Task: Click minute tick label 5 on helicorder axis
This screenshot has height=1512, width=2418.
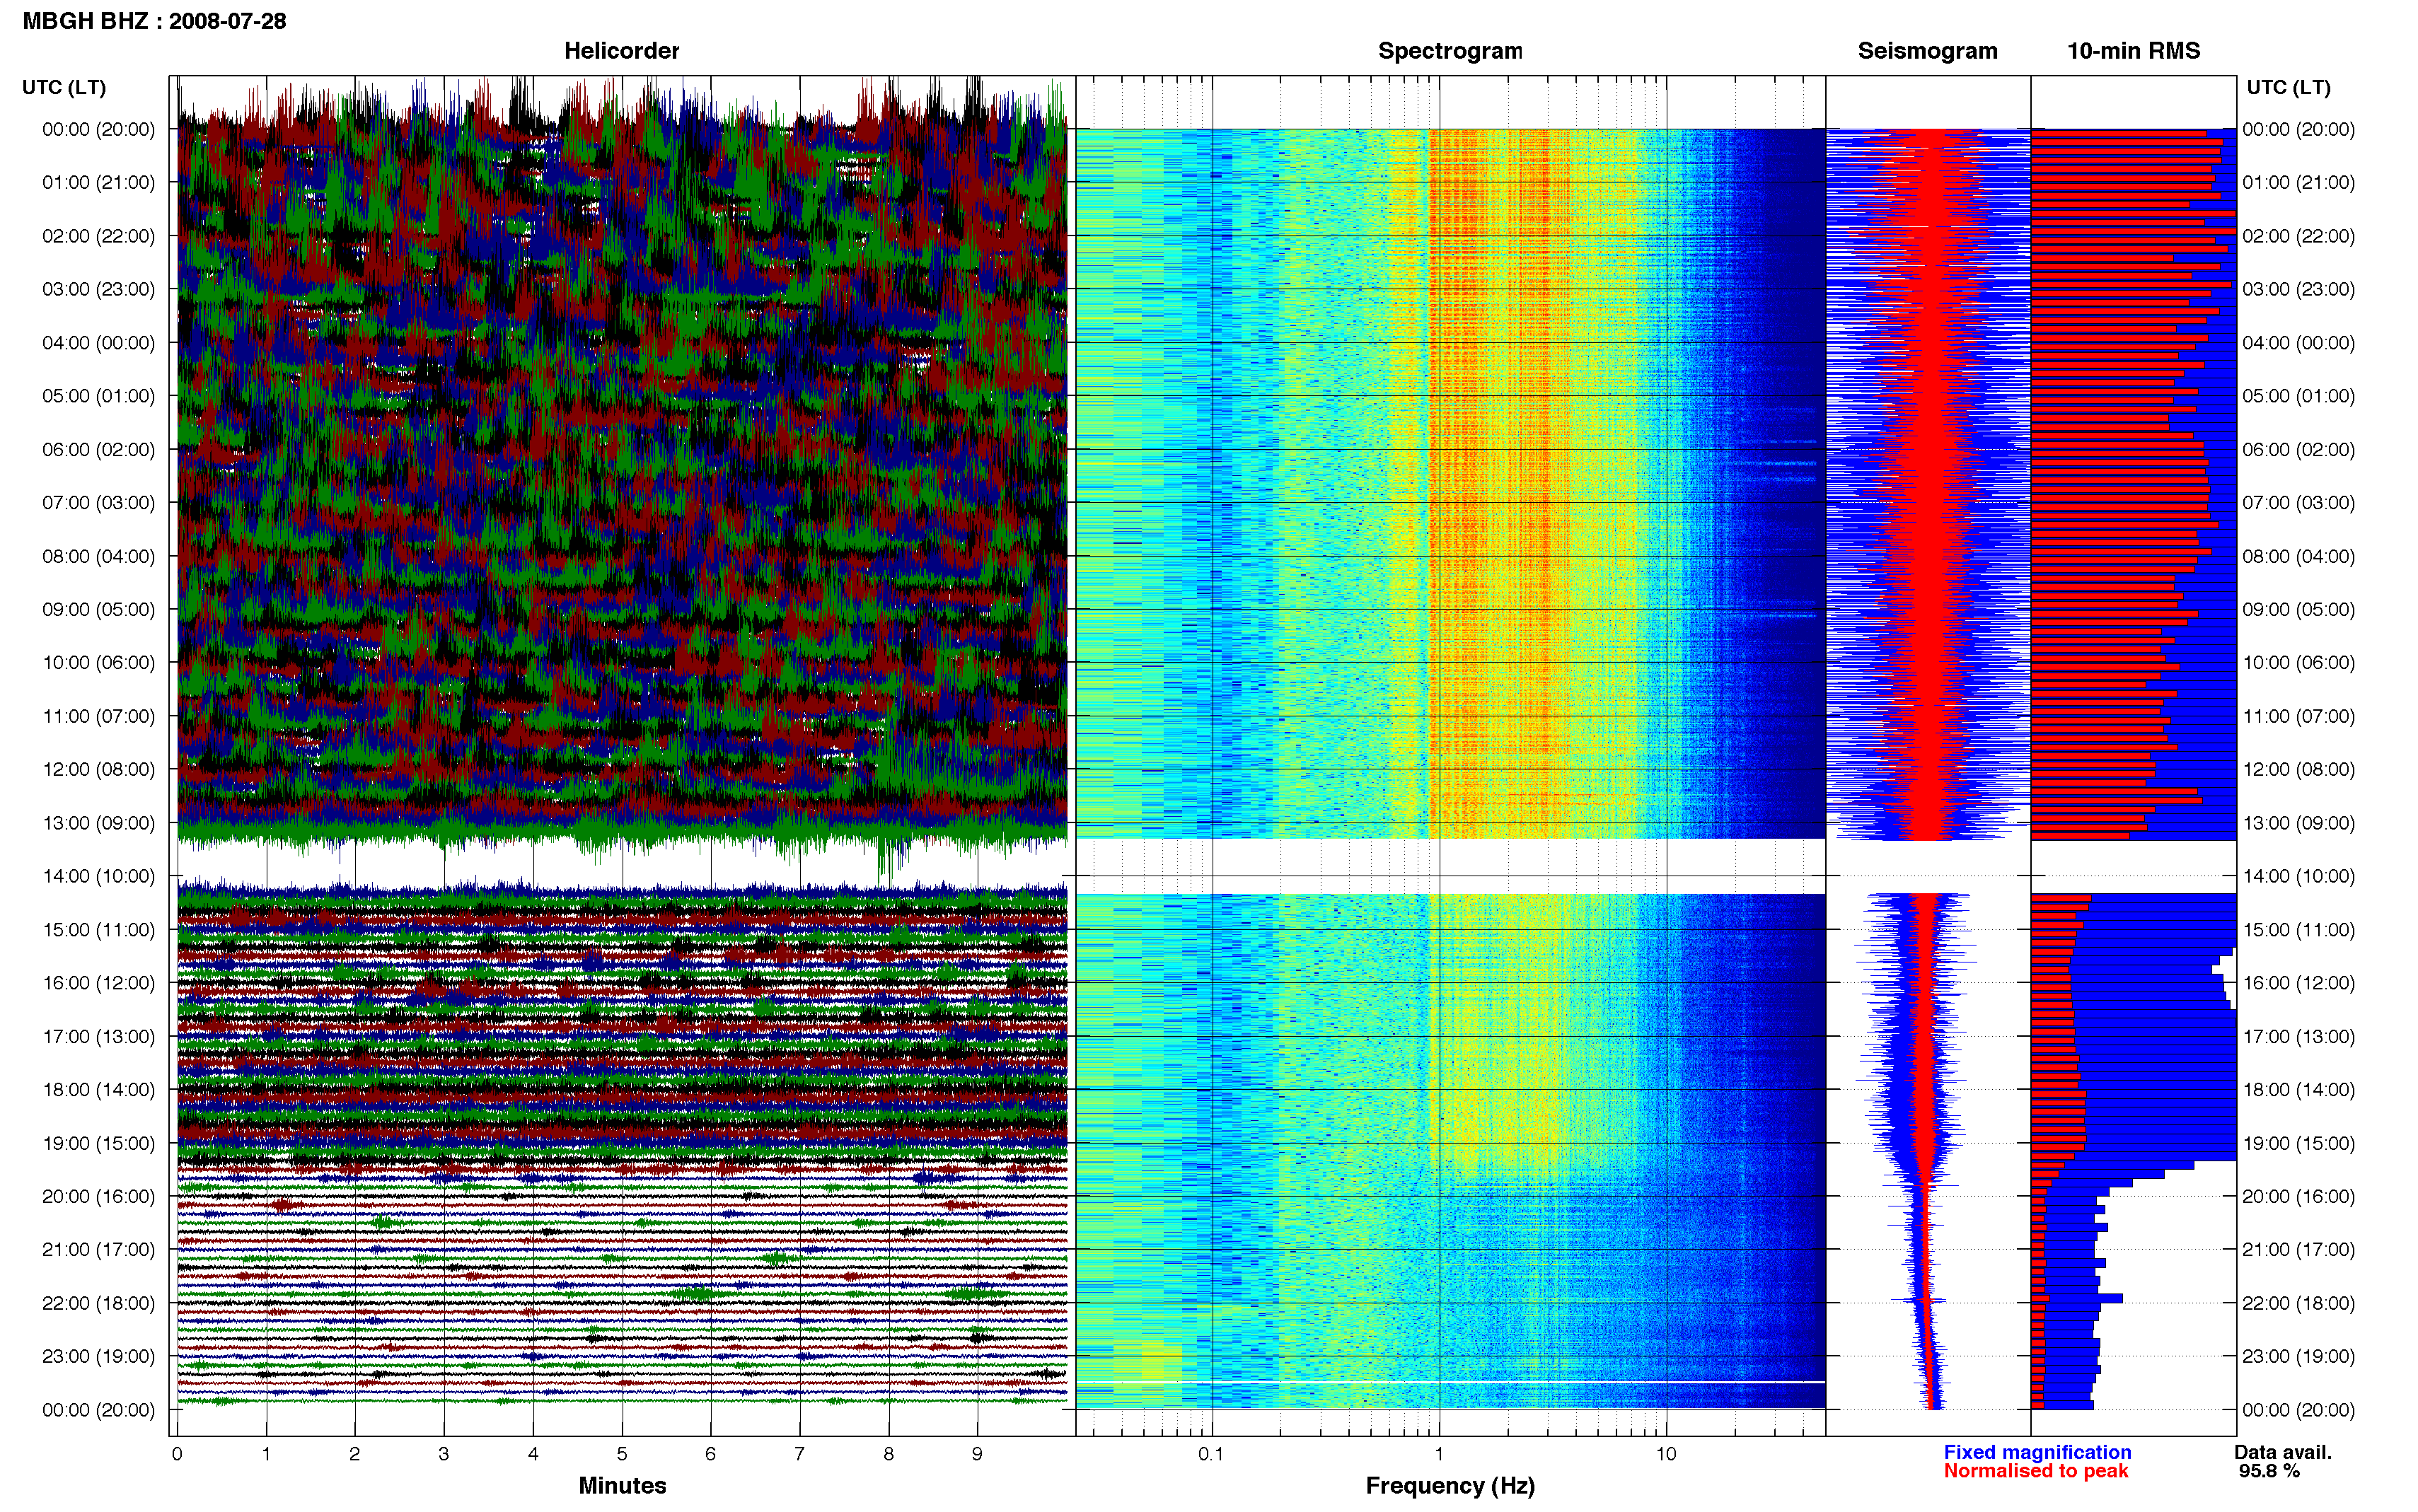Action: click(x=621, y=1454)
